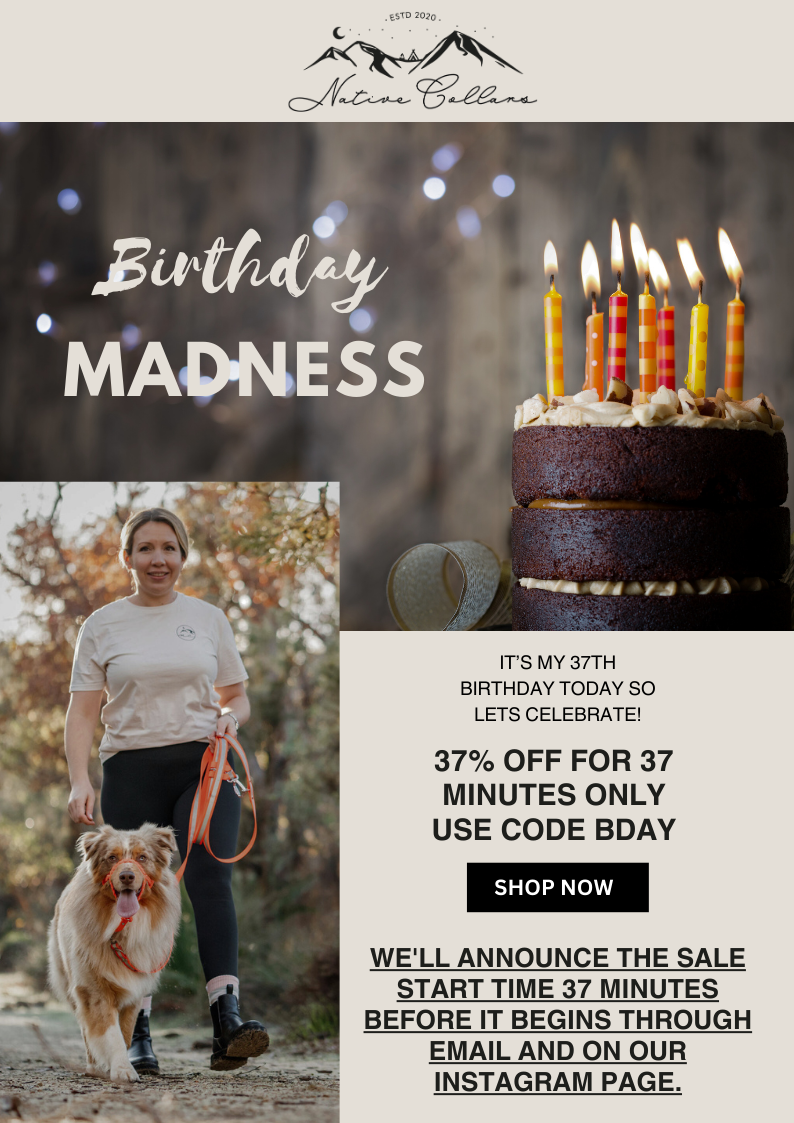Click the chocolate birthday cake image
This screenshot has width=794, height=1123.
point(650,428)
